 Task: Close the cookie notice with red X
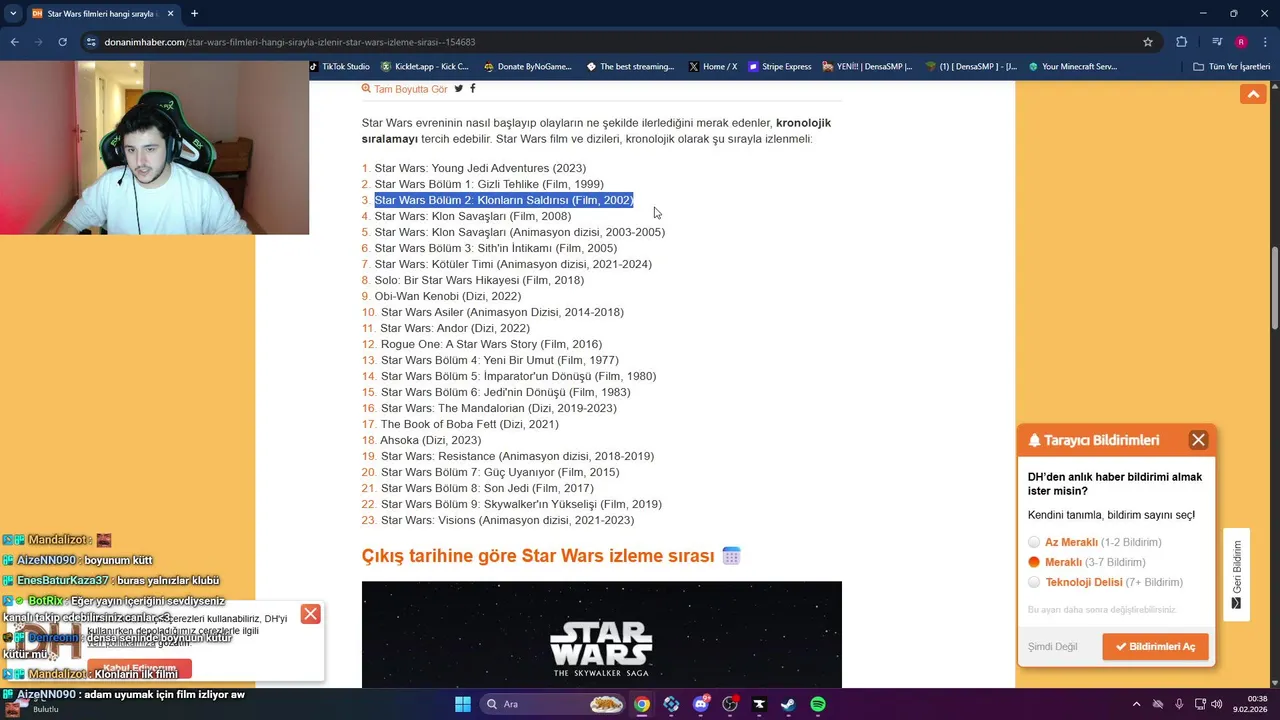(x=310, y=614)
